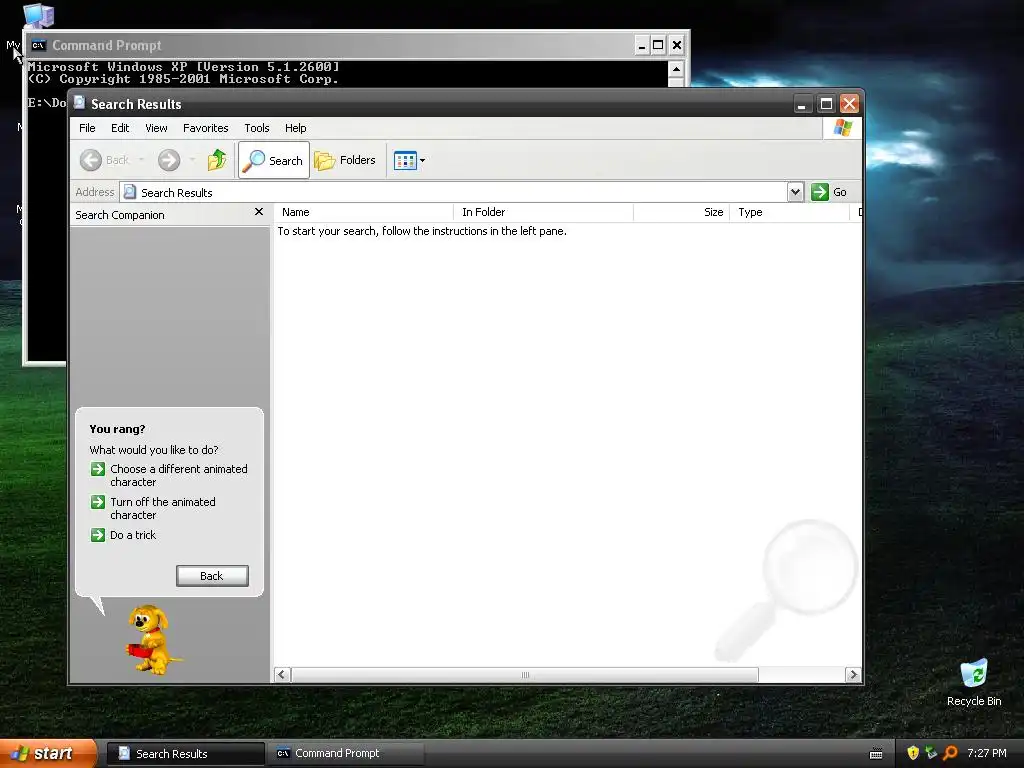Screen dimensions: 1024x768
Task: Close the Search Results window
Action: (x=850, y=104)
